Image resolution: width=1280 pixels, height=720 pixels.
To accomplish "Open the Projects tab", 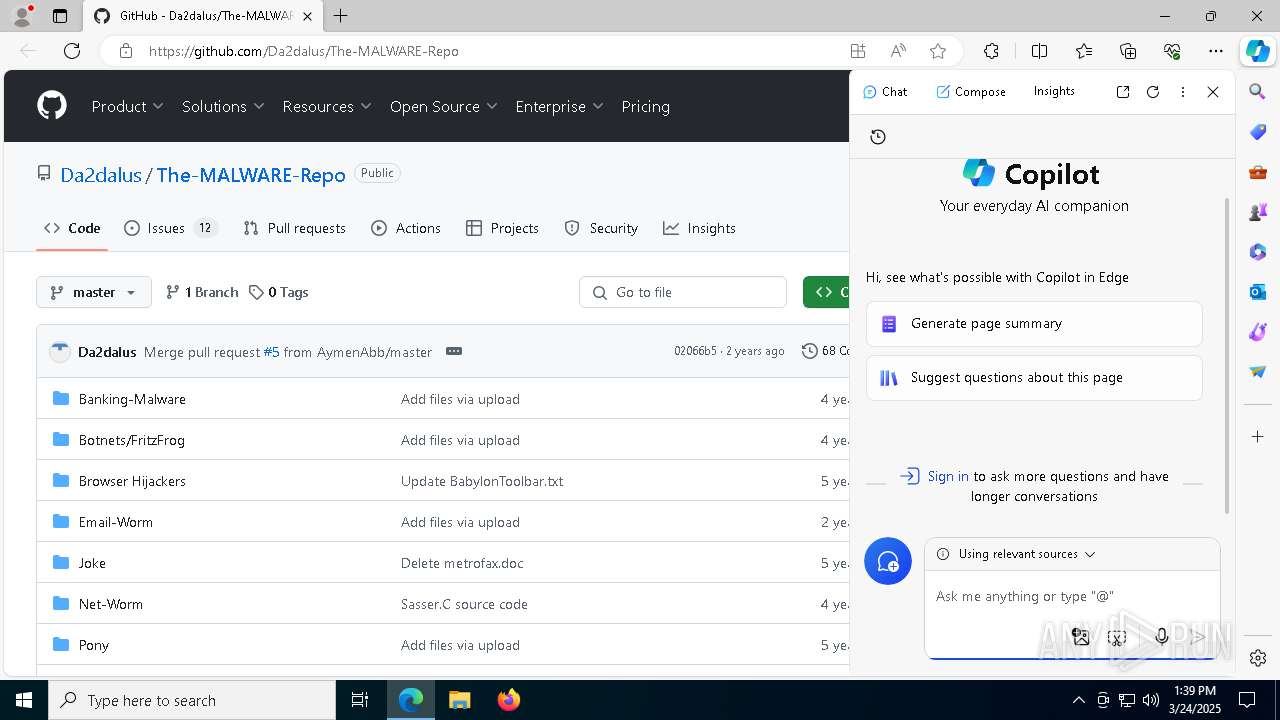I will [503, 228].
